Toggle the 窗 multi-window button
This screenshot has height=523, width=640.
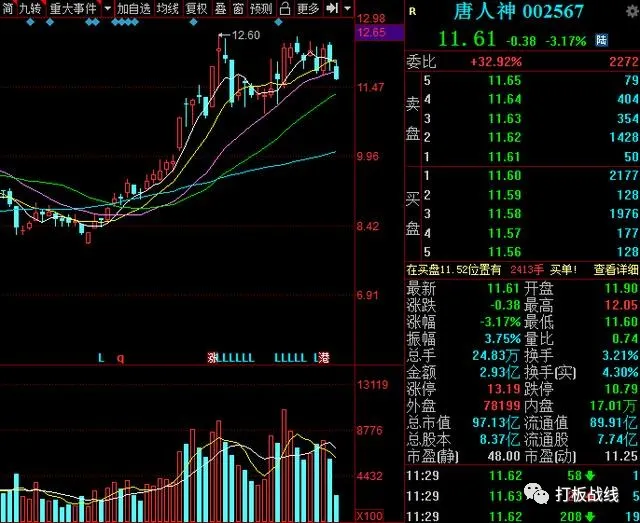click(x=239, y=8)
